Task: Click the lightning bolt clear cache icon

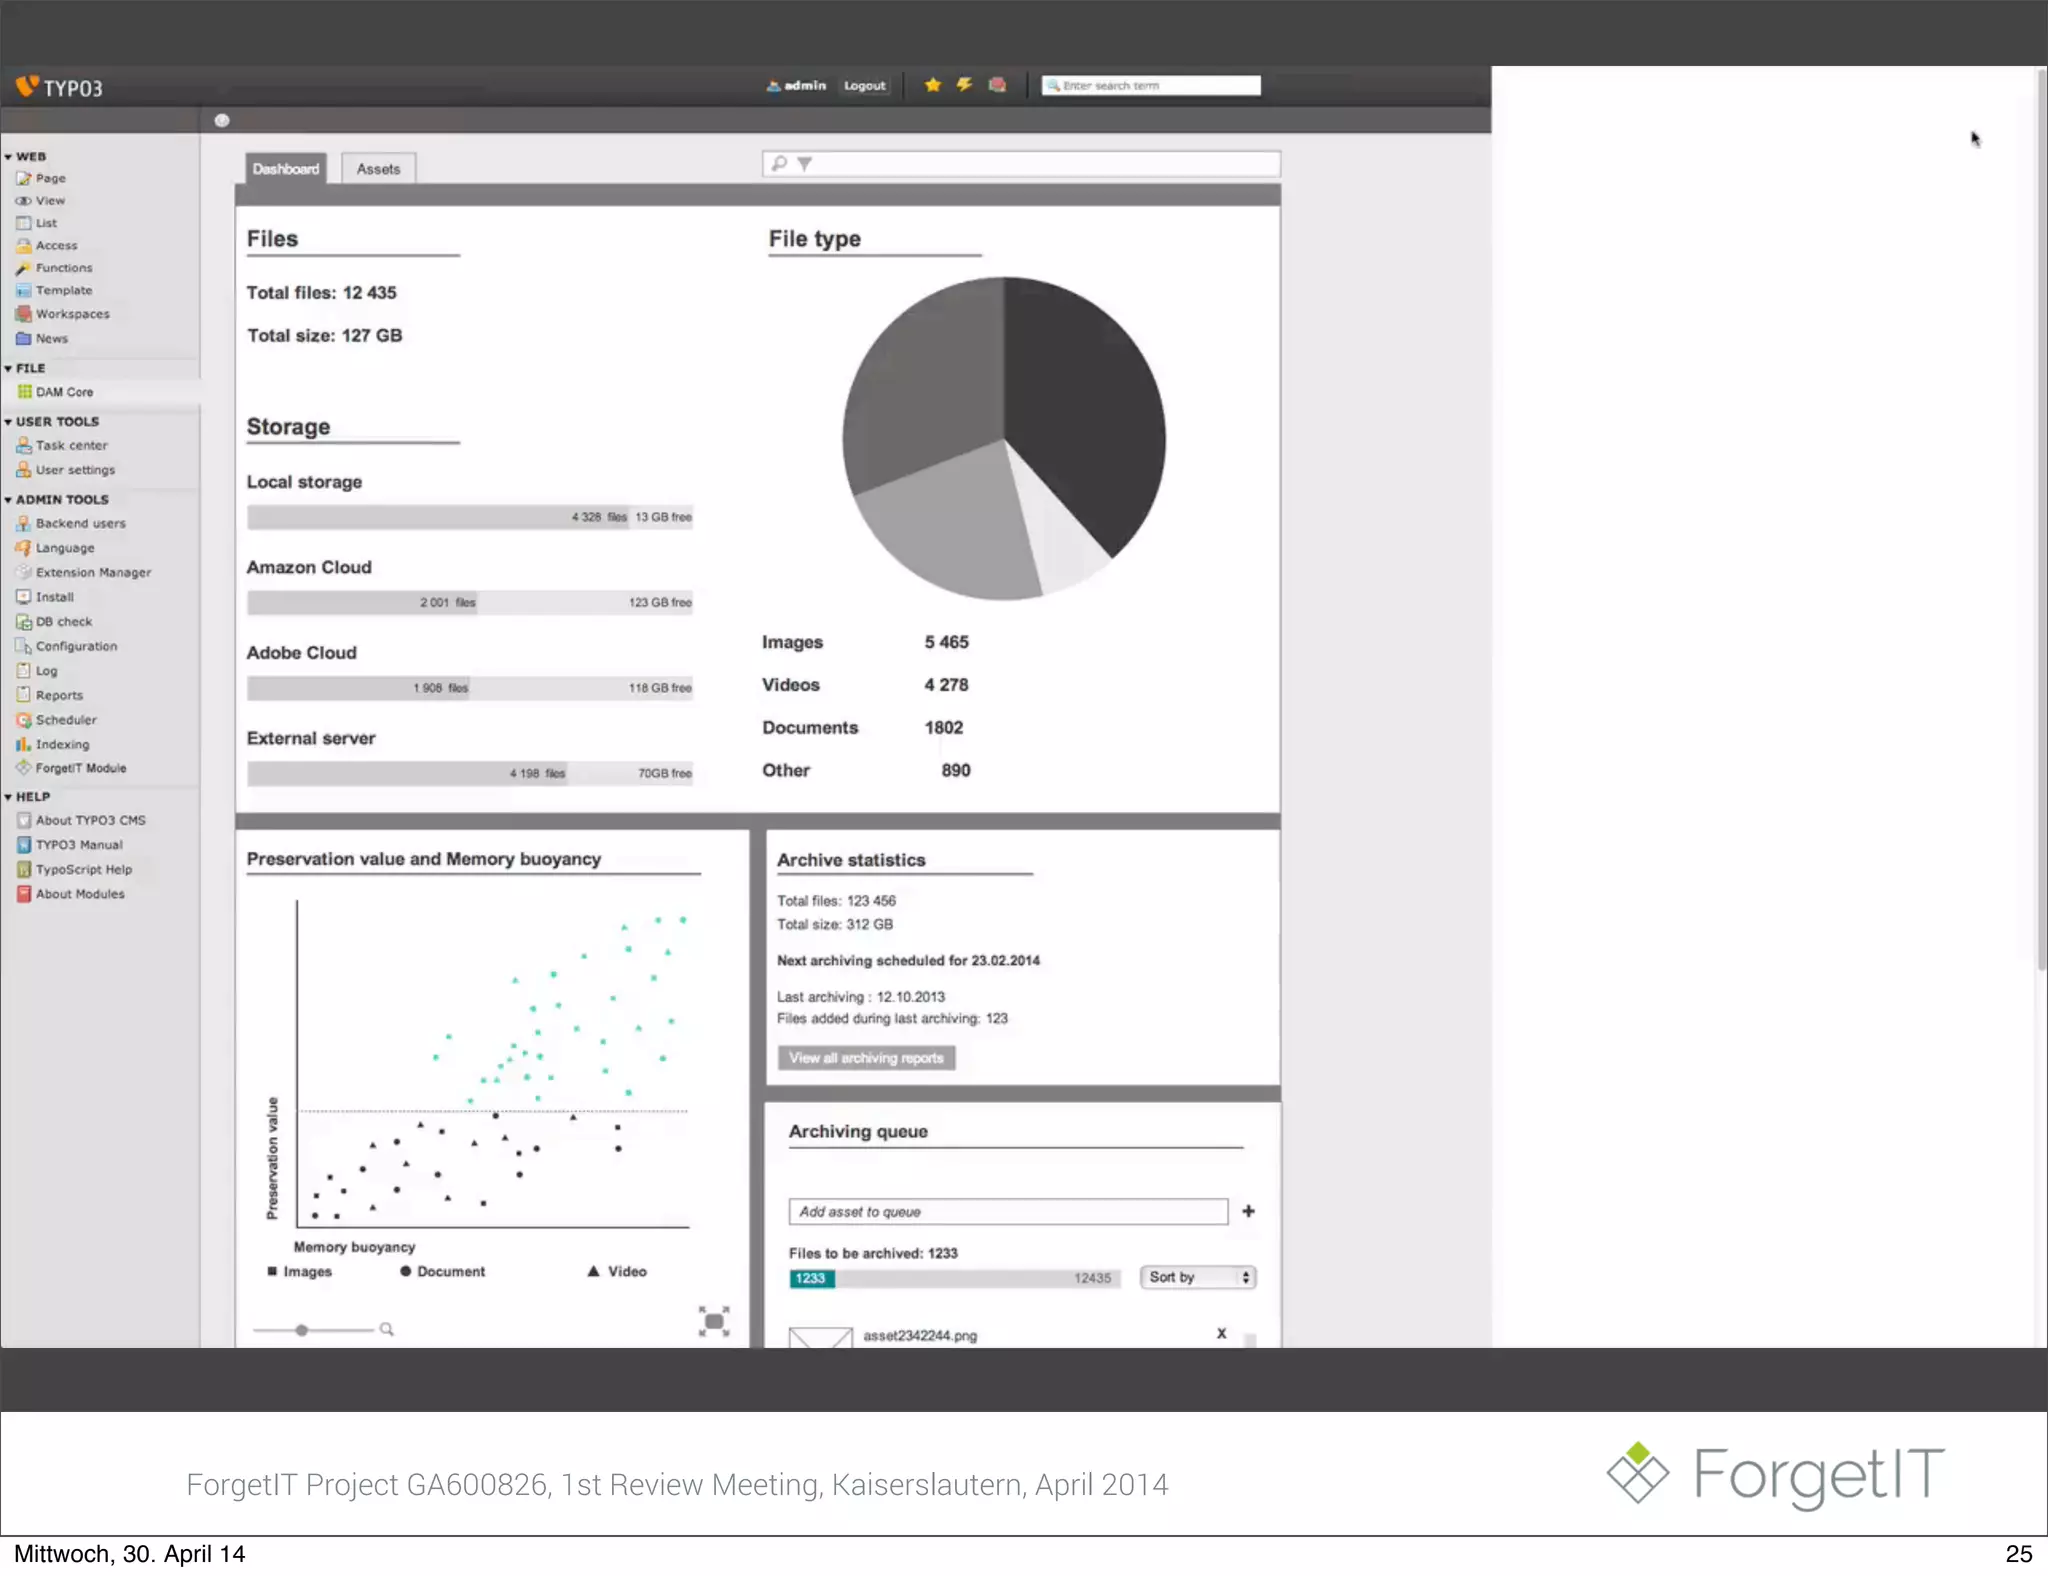Action: click(x=964, y=85)
